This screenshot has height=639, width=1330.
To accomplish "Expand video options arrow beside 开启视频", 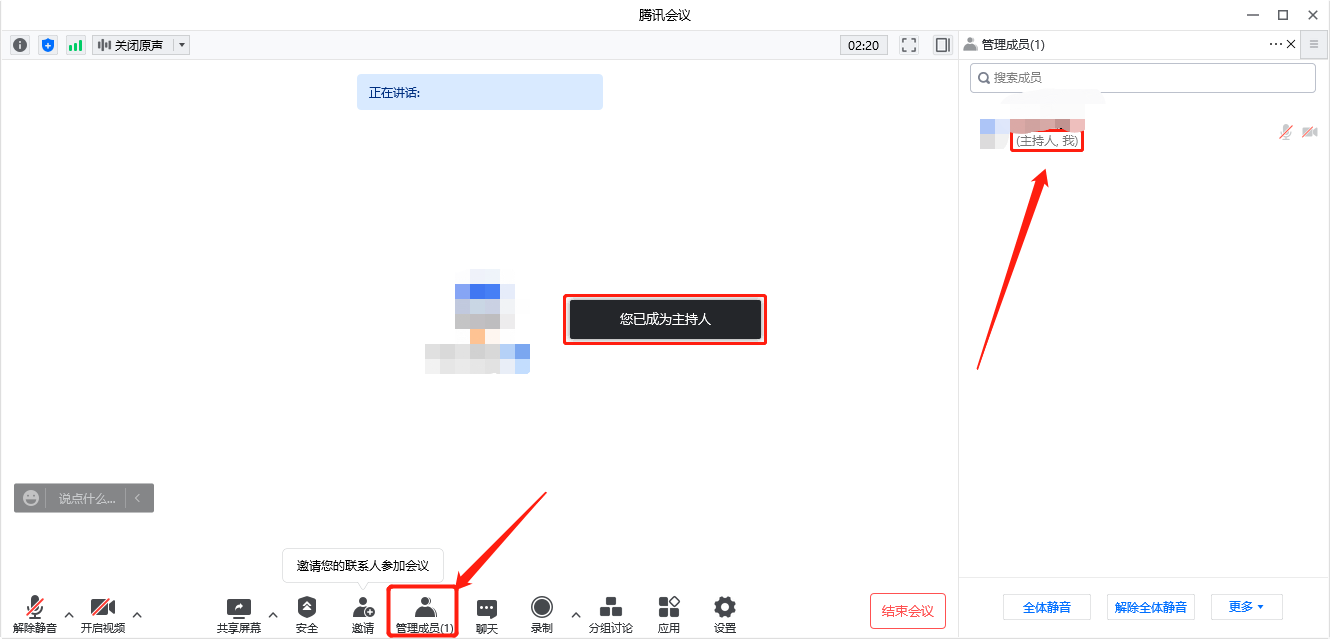I will click(137, 614).
